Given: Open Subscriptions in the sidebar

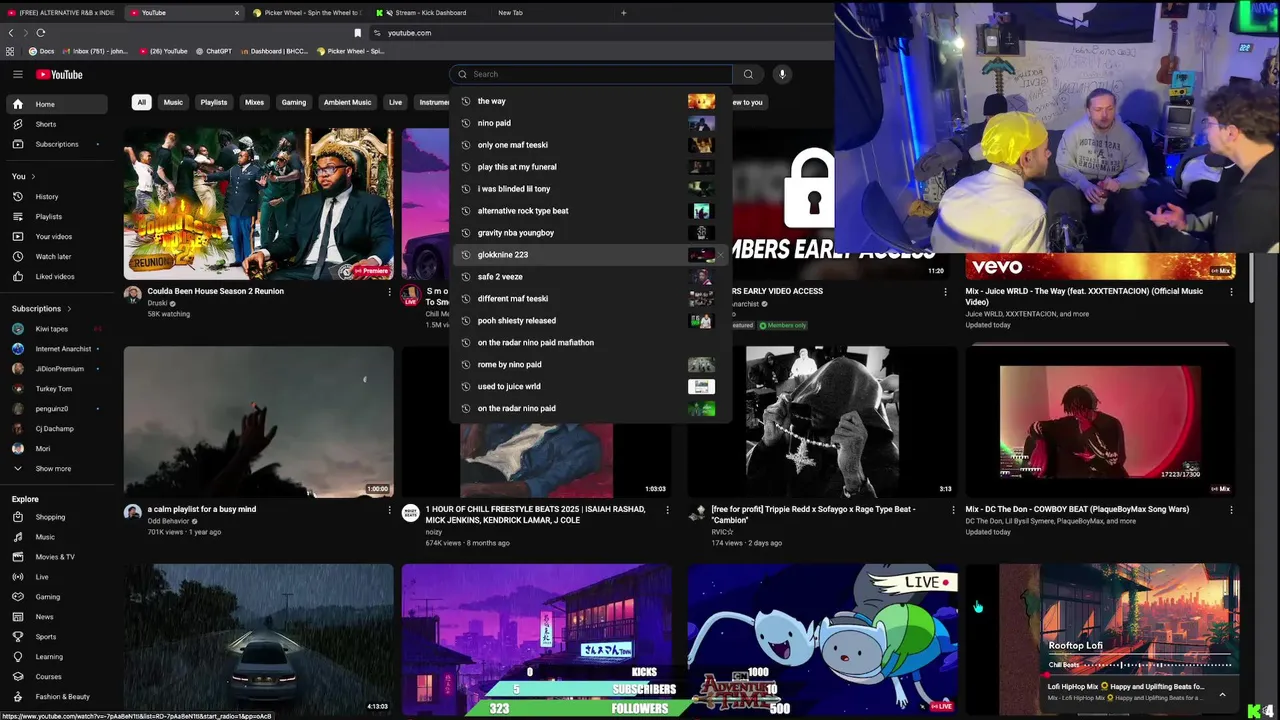Looking at the screenshot, I should (x=56, y=144).
